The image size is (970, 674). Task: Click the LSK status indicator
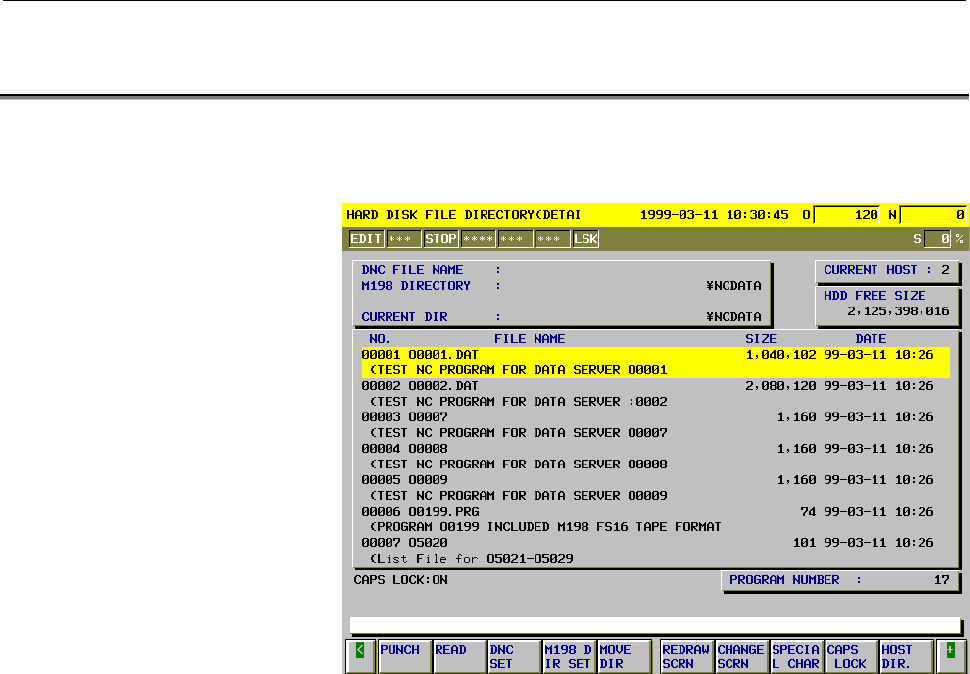pos(585,239)
